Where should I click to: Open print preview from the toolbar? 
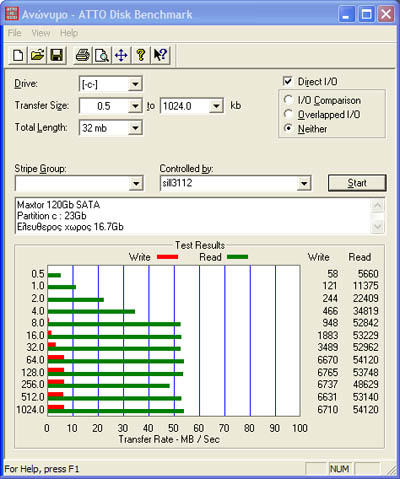coord(102,55)
